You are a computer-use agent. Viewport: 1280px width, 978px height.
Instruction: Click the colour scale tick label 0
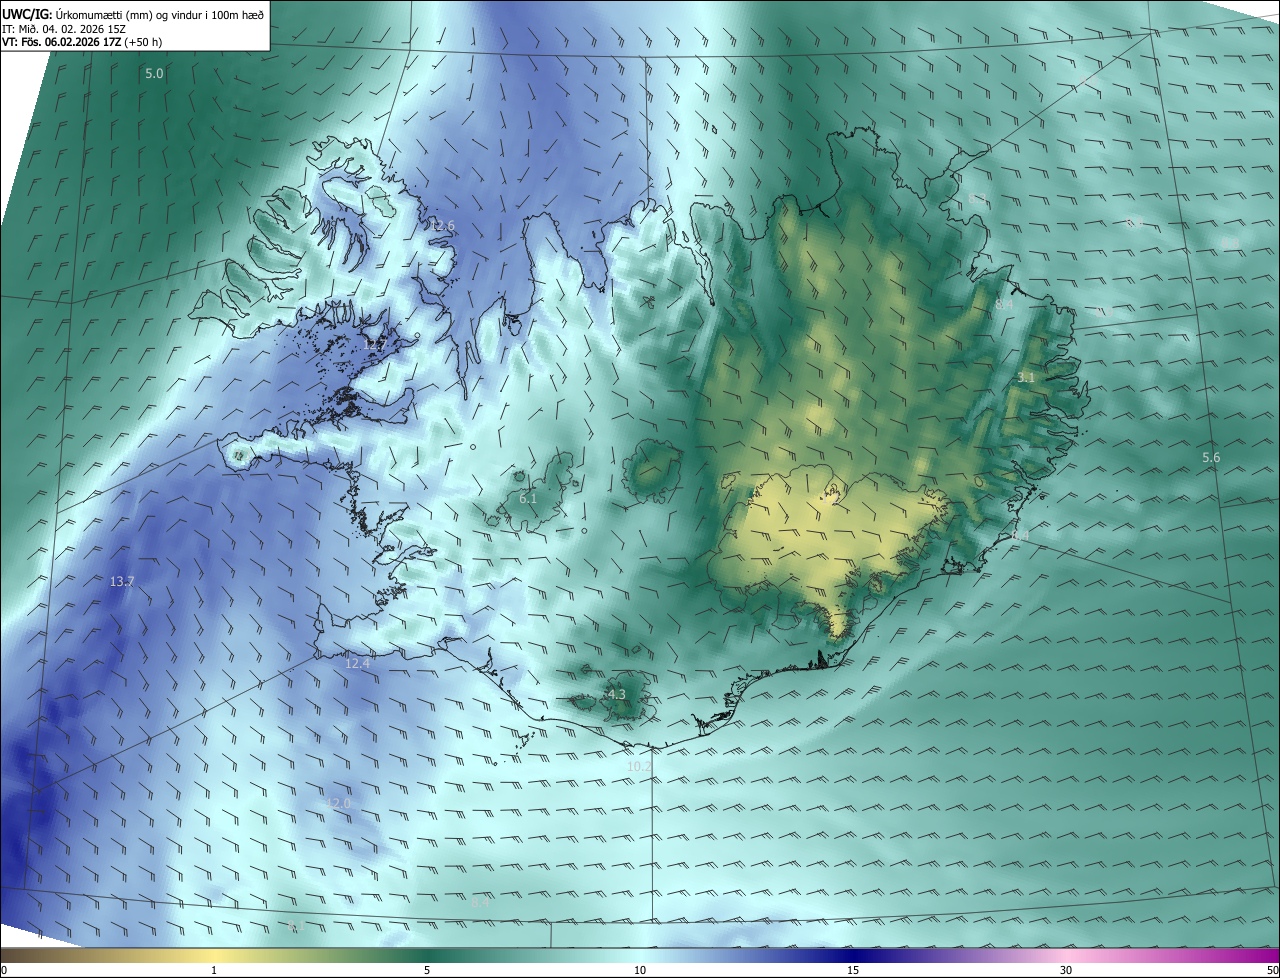tap(4, 970)
